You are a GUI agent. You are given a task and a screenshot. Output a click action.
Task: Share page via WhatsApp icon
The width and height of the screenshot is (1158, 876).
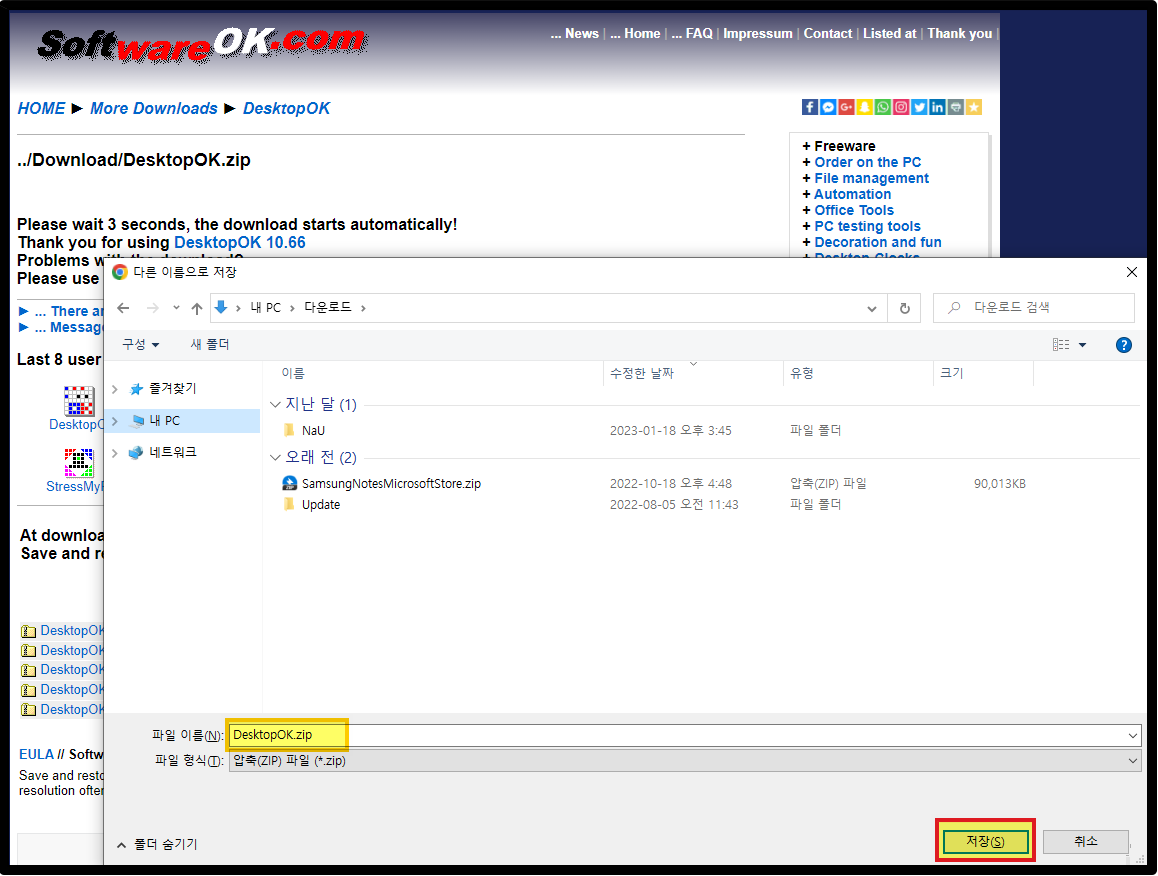pyautogui.click(x=883, y=107)
